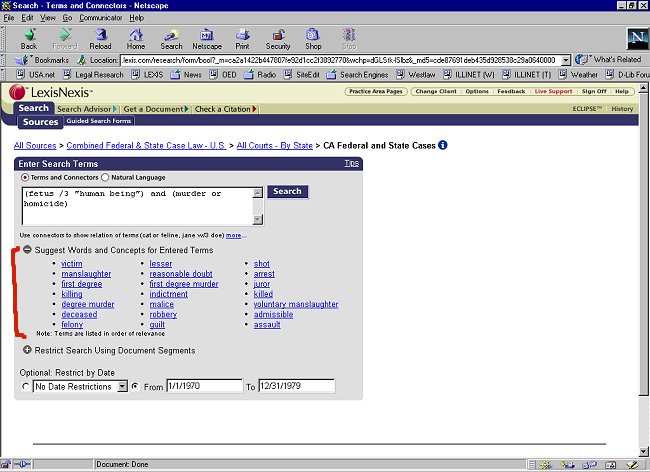
Task: Open the OED bookmark
Action: tap(223, 75)
